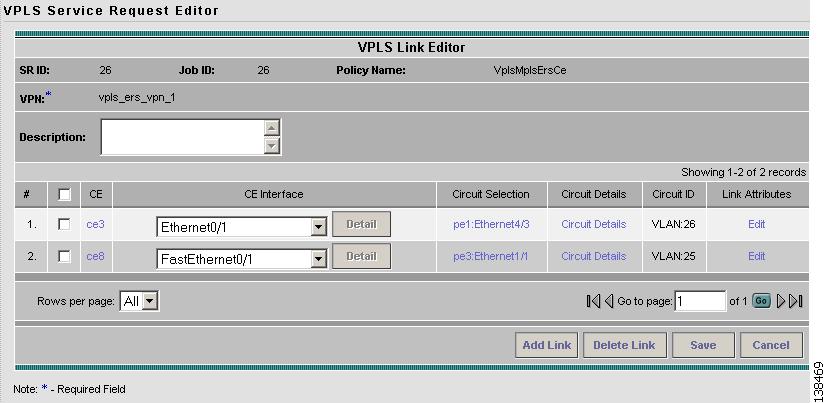Open the ce3 link
This screenshot has width=824, height=403.
pos(95,224)
